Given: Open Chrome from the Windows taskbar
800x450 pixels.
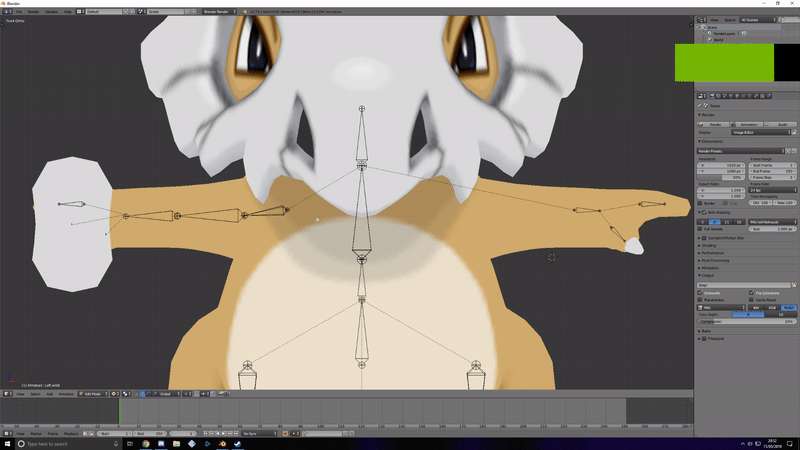Looking at the screenshot, I should (146, 444).
